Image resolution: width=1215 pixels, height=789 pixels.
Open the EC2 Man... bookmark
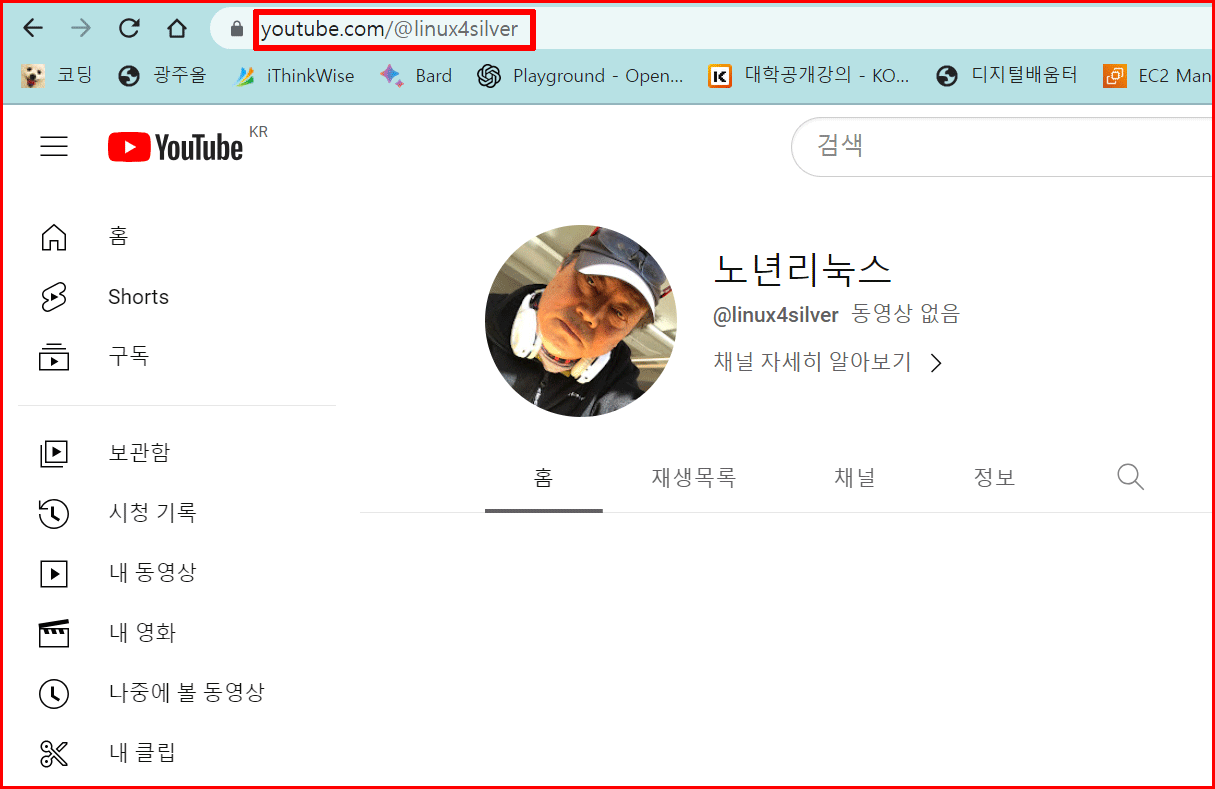click(x=1157, y=75)
